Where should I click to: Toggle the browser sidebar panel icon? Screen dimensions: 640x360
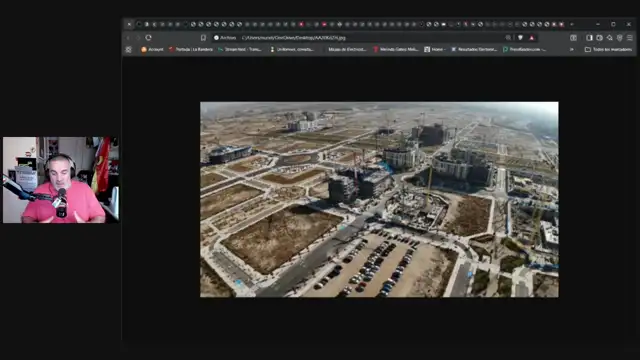[x=589, y=38]
